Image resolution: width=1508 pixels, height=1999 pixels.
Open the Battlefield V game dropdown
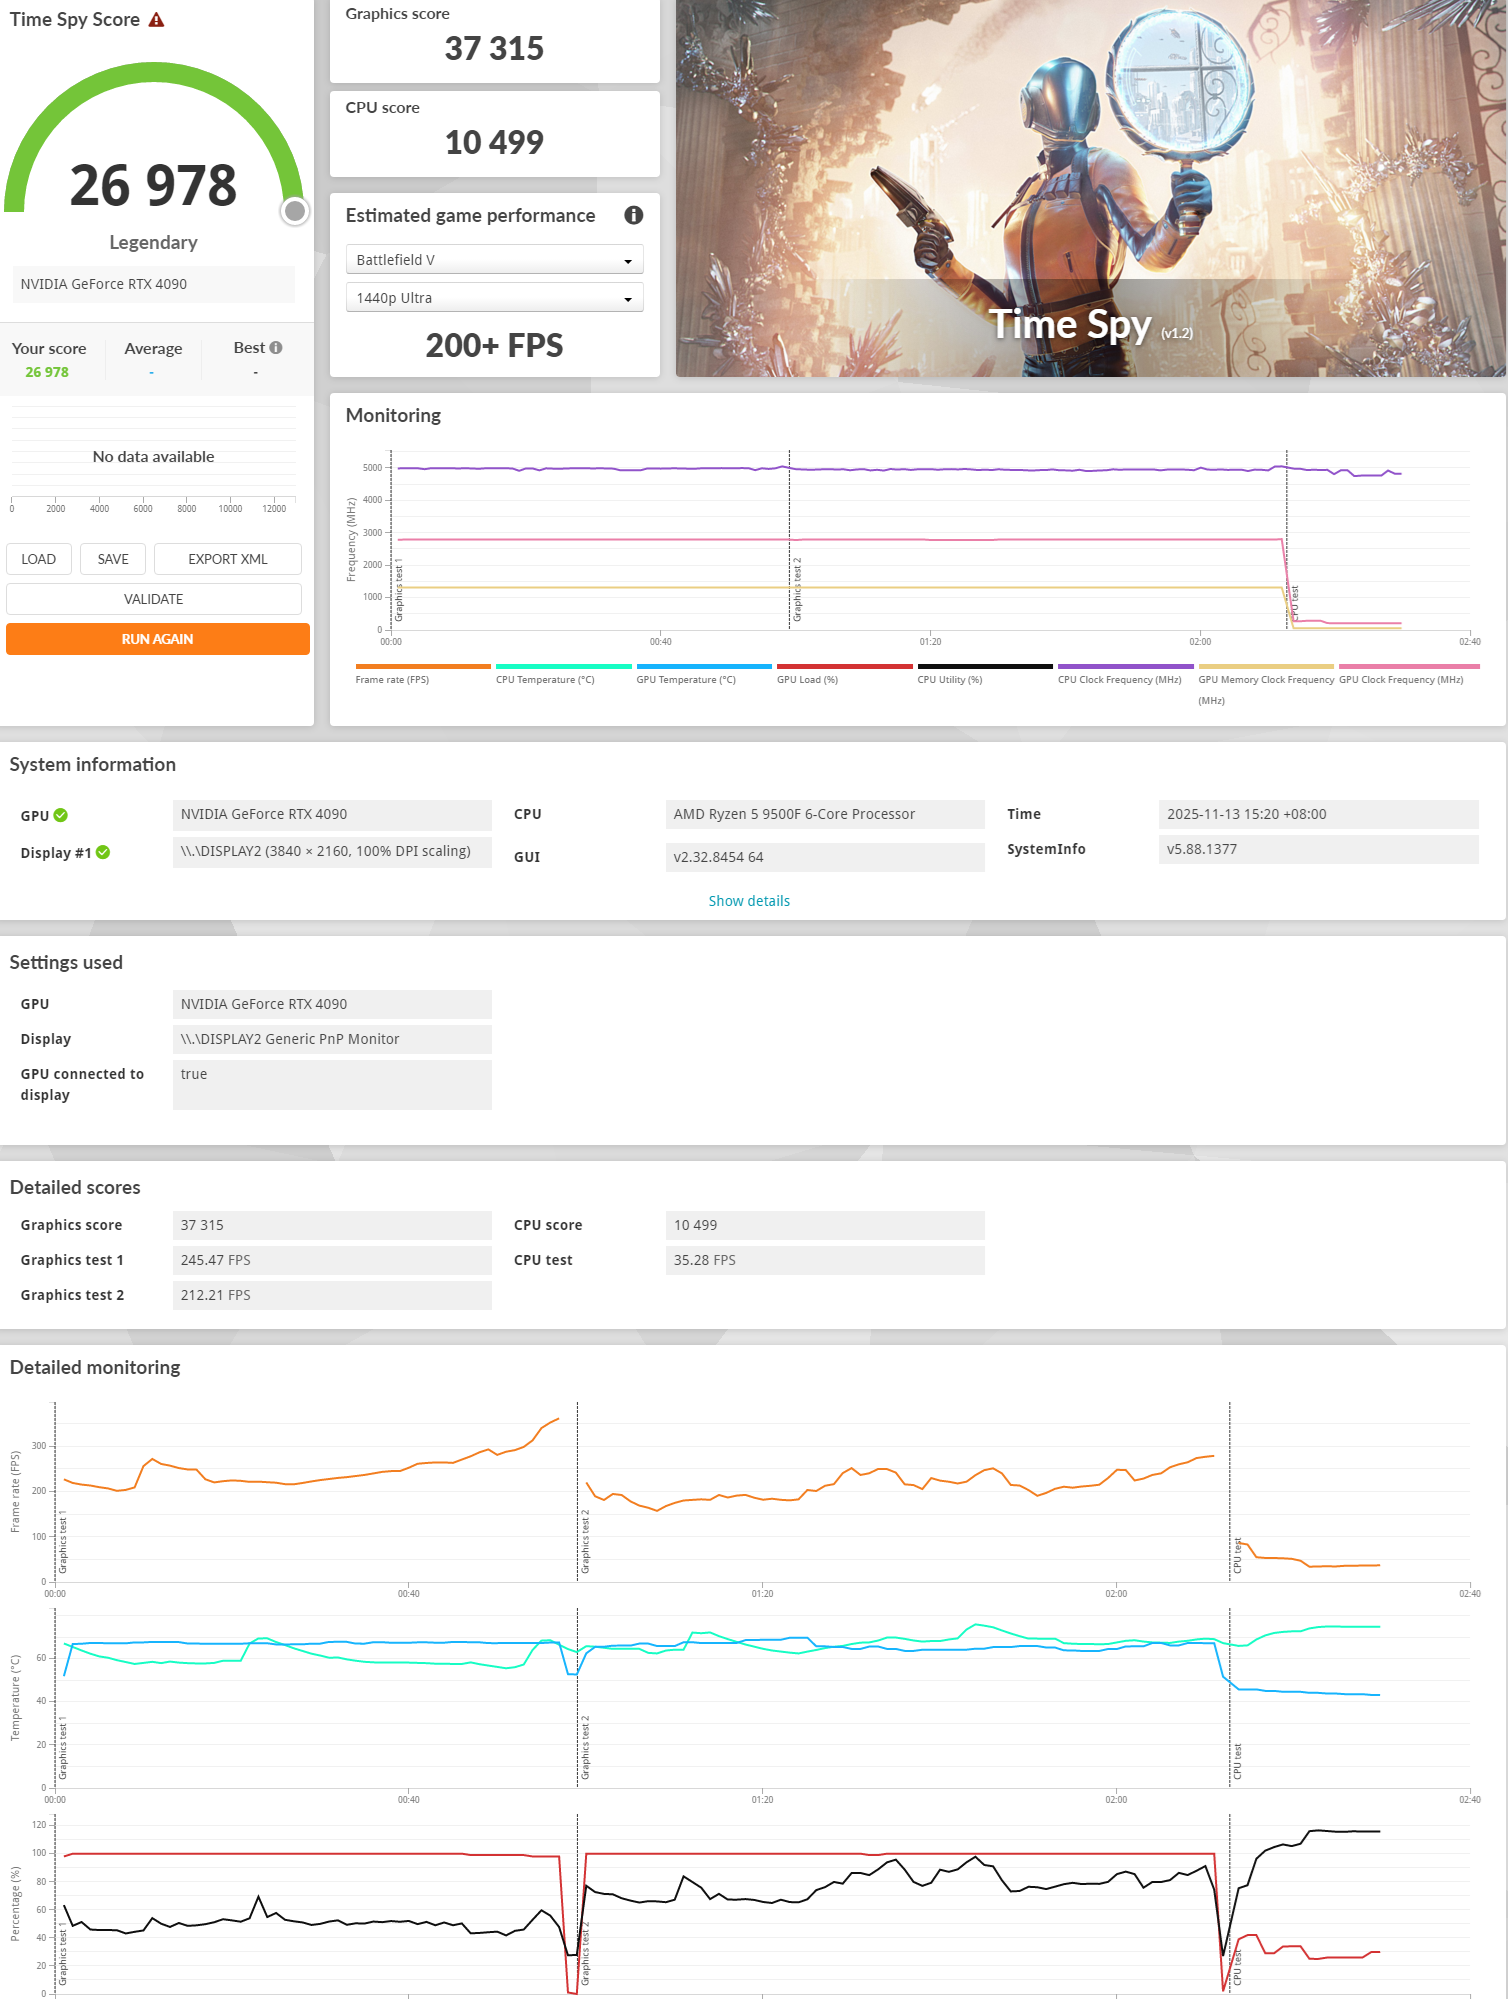[x=494, y=260]
